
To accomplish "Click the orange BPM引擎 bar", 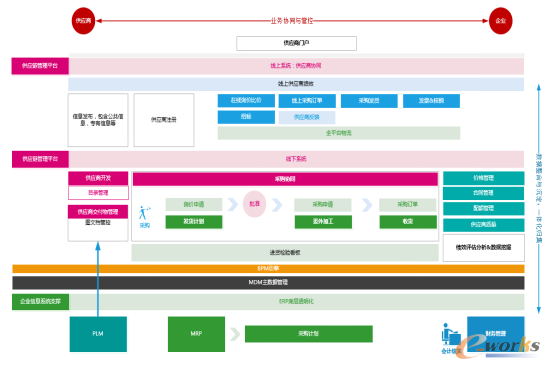I will click(268, 269).
